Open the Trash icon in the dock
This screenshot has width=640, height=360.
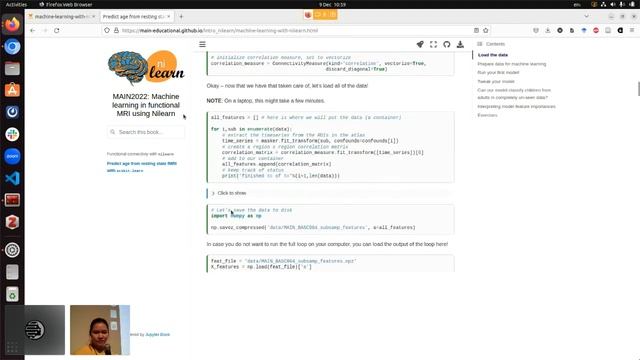pyautogui.click(x=12, y=294)
